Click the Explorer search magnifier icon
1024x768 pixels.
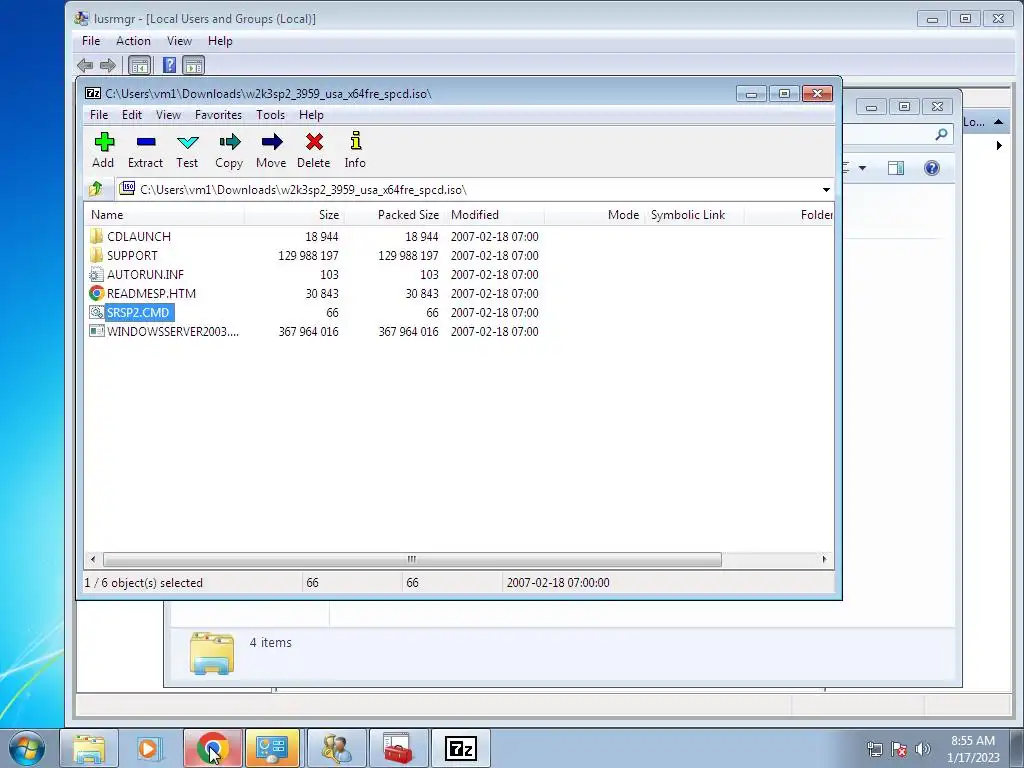tap(941, 134)
